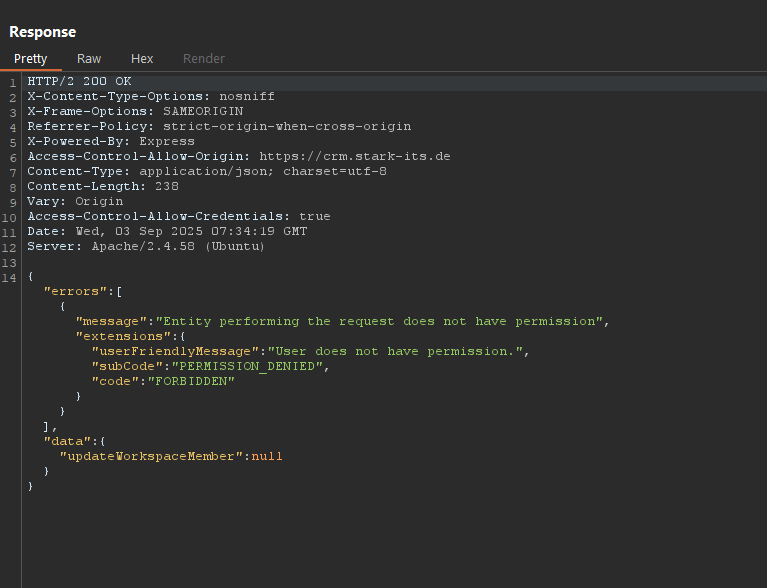This screenshot has height=588, width=767.
Task: Click line number 1 in the gutter
Action: [13, 83]
